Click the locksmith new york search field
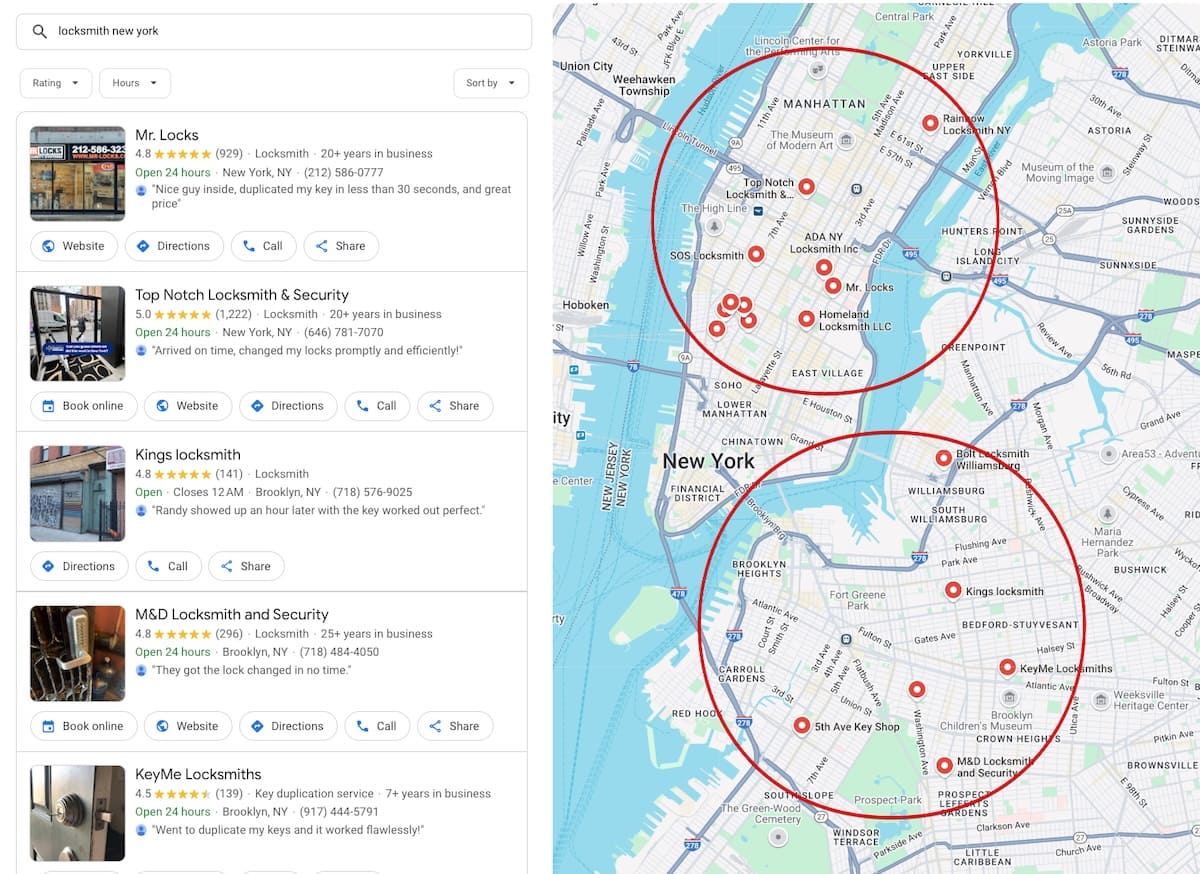Viewport: 1200px width, 874px height. pos(285,31)
